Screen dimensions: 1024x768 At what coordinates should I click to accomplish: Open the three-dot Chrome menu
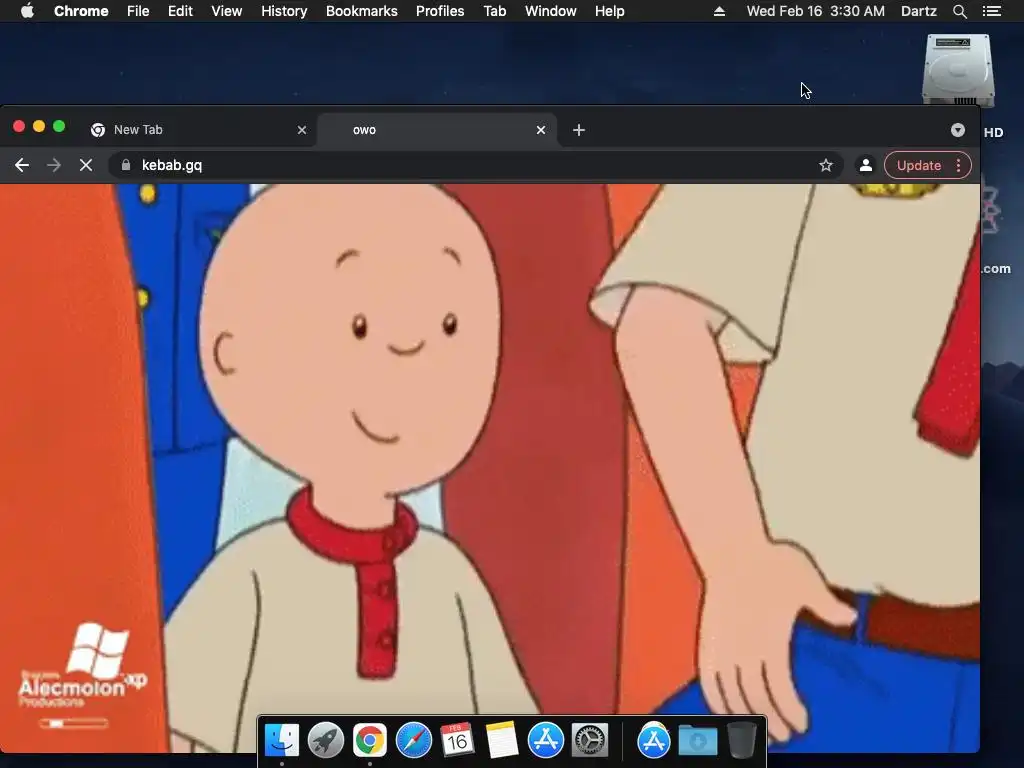959,165
